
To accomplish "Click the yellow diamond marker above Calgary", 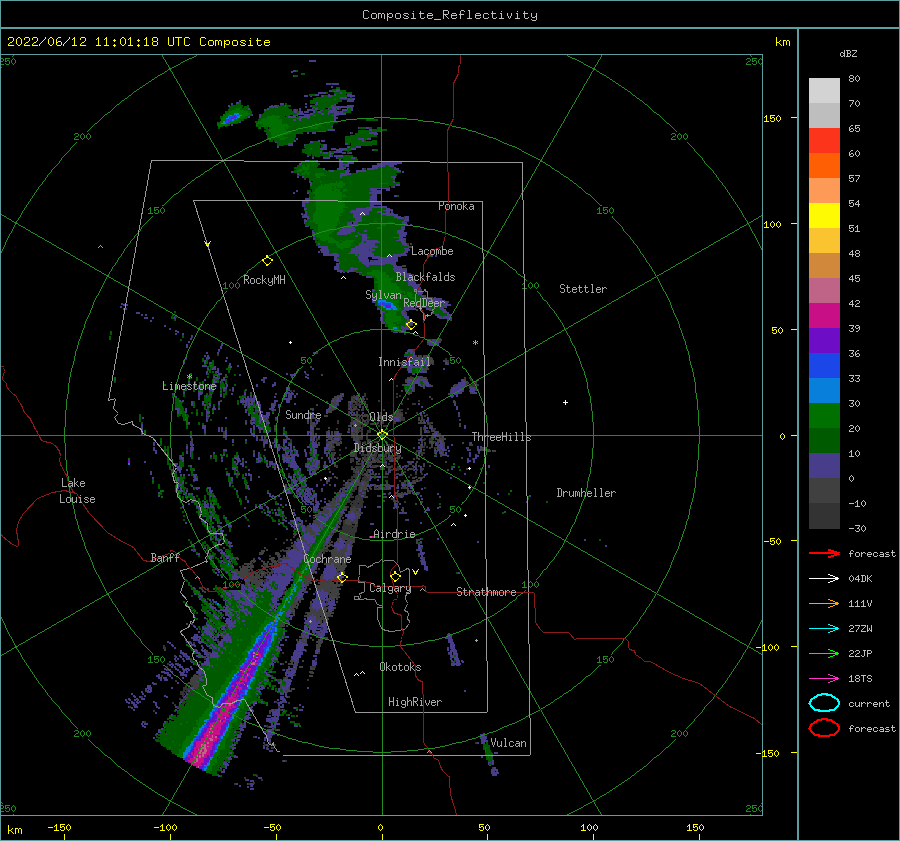I will coord(395,576).
